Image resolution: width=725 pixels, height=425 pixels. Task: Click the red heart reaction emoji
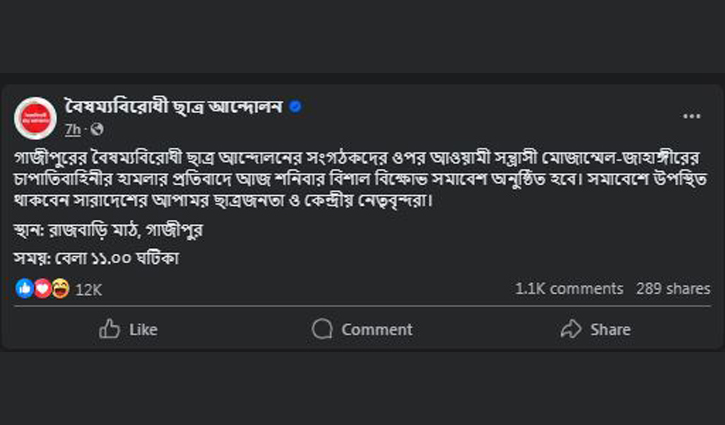coord(43,289)
